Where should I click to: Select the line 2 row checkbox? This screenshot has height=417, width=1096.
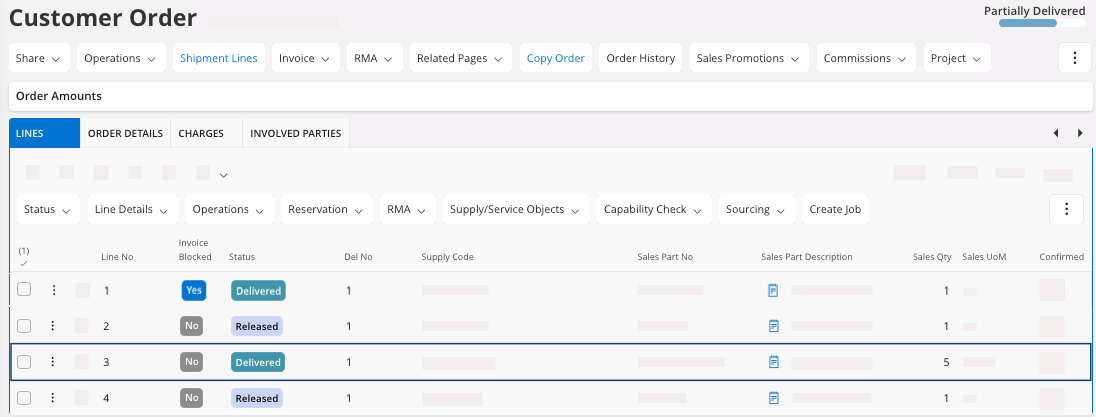tap(24, 326)
